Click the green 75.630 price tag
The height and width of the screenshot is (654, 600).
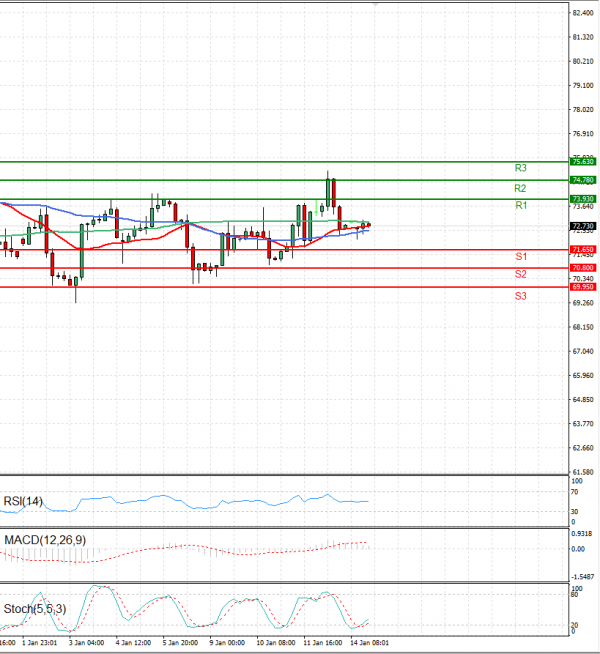pos(583,161)
